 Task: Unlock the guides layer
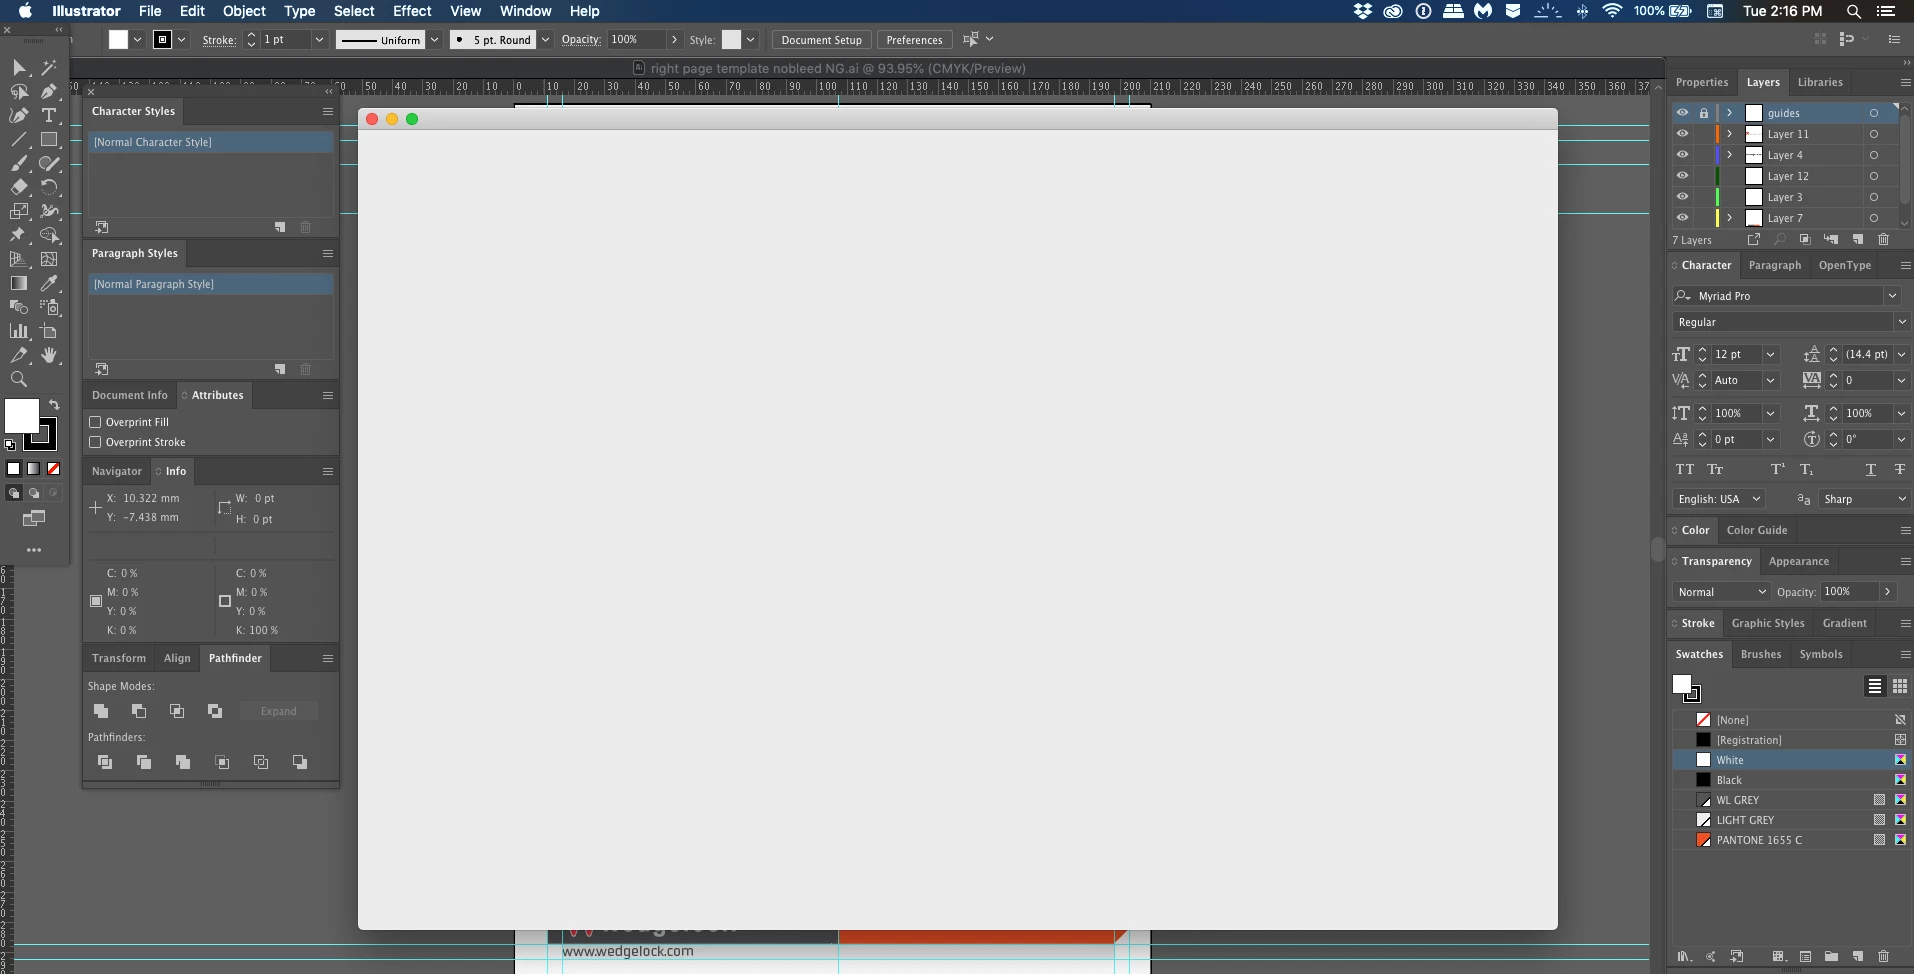1704,113
